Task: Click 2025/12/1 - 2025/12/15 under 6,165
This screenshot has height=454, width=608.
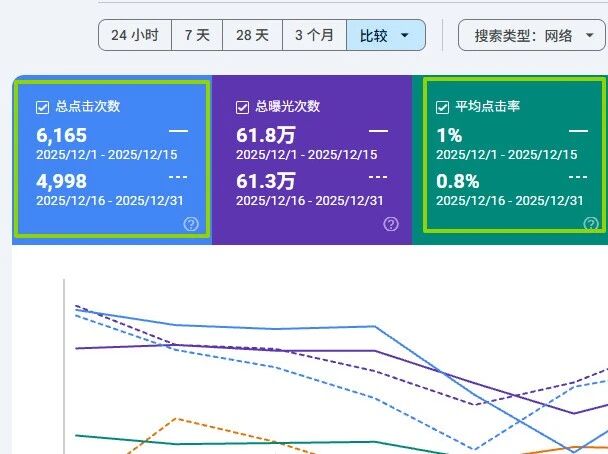Action: 107,155
